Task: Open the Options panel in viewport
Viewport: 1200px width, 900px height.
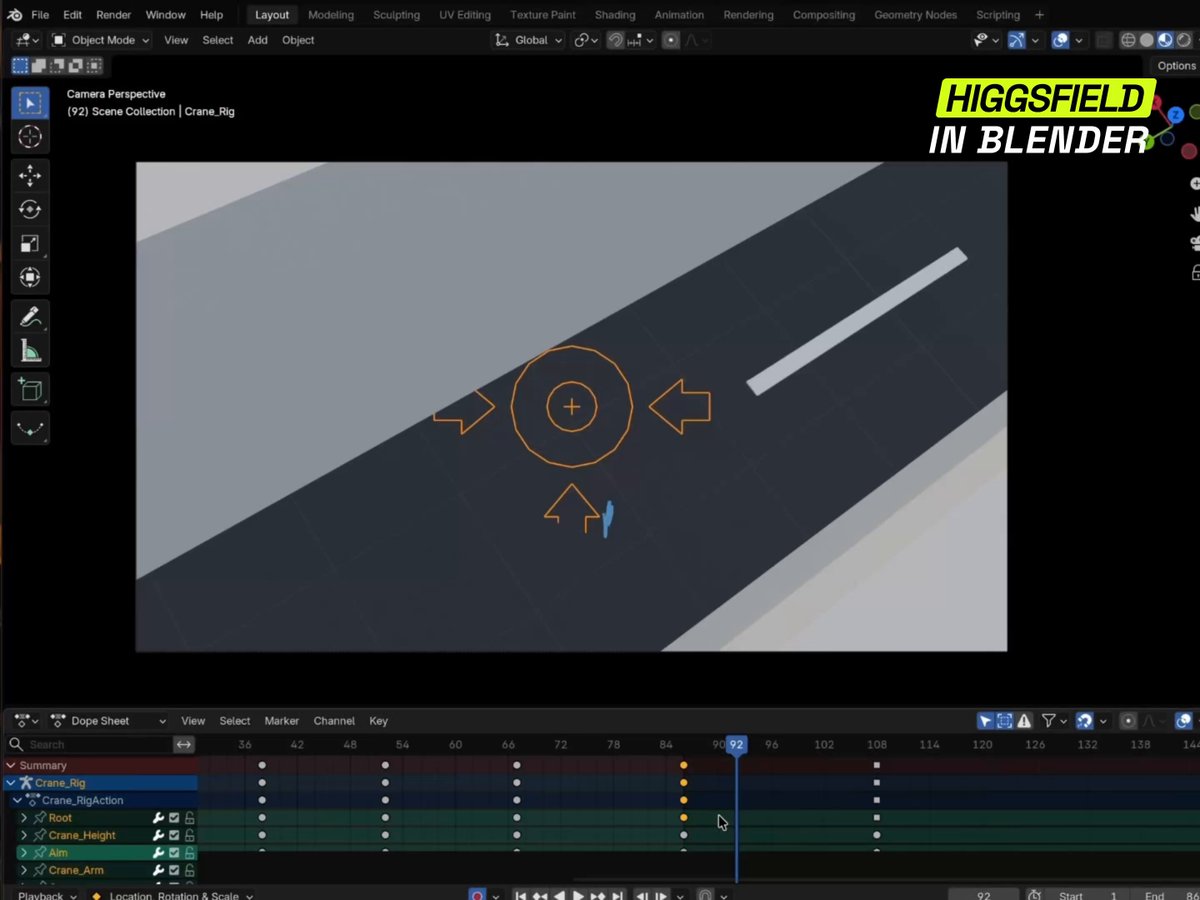Action: [1176, 66]
